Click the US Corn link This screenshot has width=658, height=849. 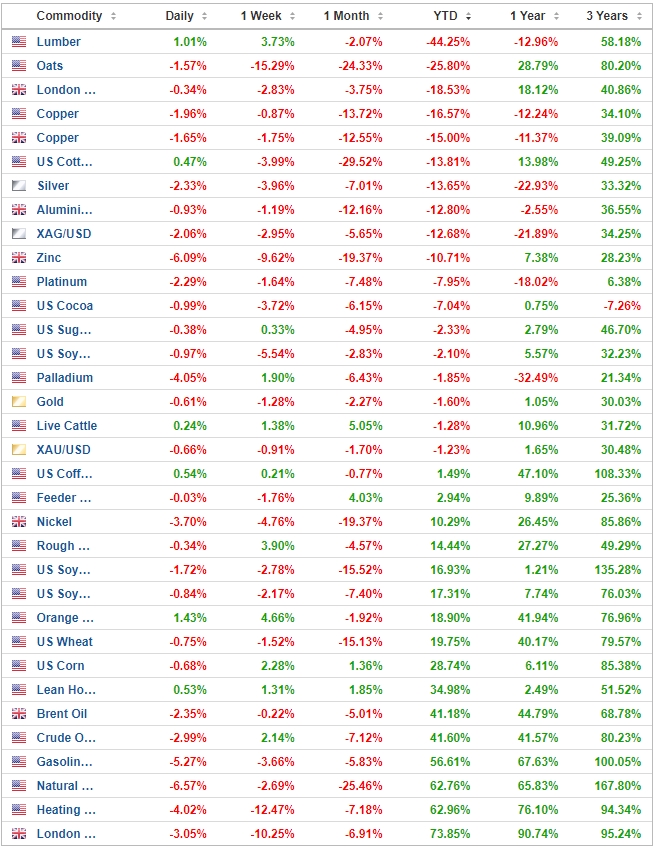[x=61, y=666]
